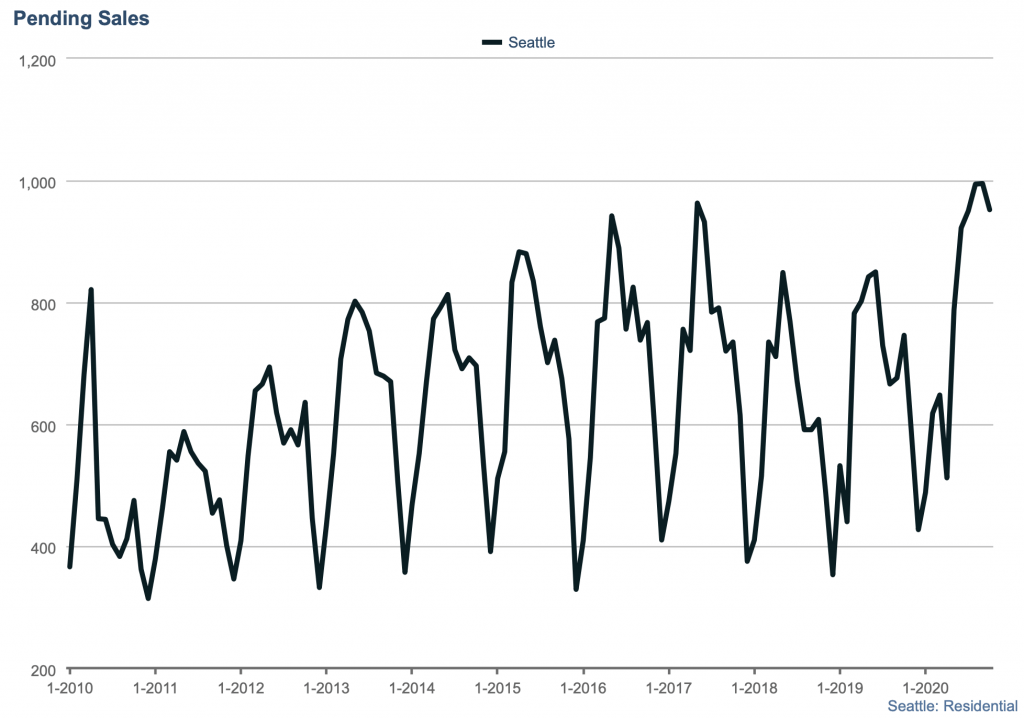Viewport: 1024px width, 718px height.
Task: Click the 200 y-axis label
Action: [42, 670]
